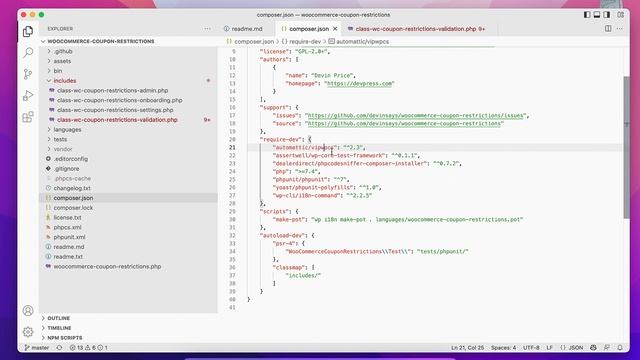This screenshot has height=360, width=640.
Task: Open phpcs.xml file
Action: pos(67,227)
